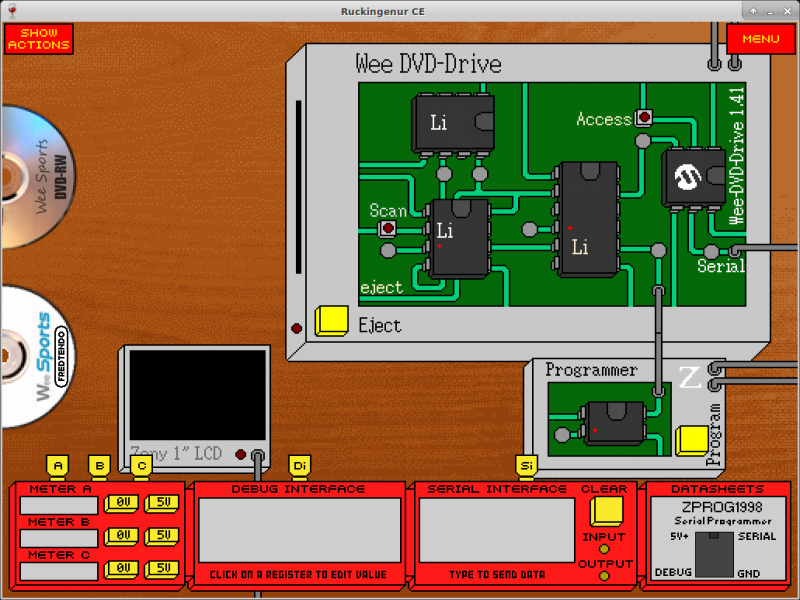This screenshot has width=800, height=600.
Task: Click the Debug Interface register display
Action: [299, 530]
